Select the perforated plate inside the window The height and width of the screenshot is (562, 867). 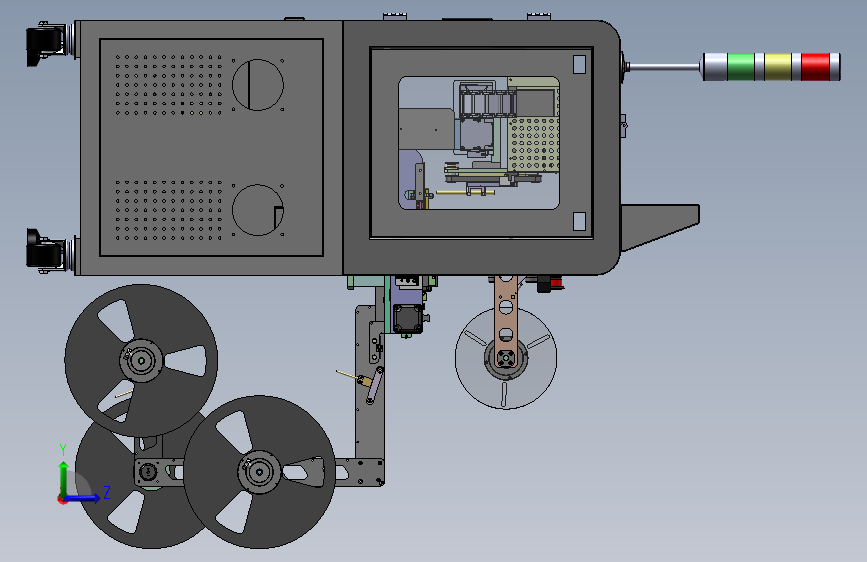point(533,144)
